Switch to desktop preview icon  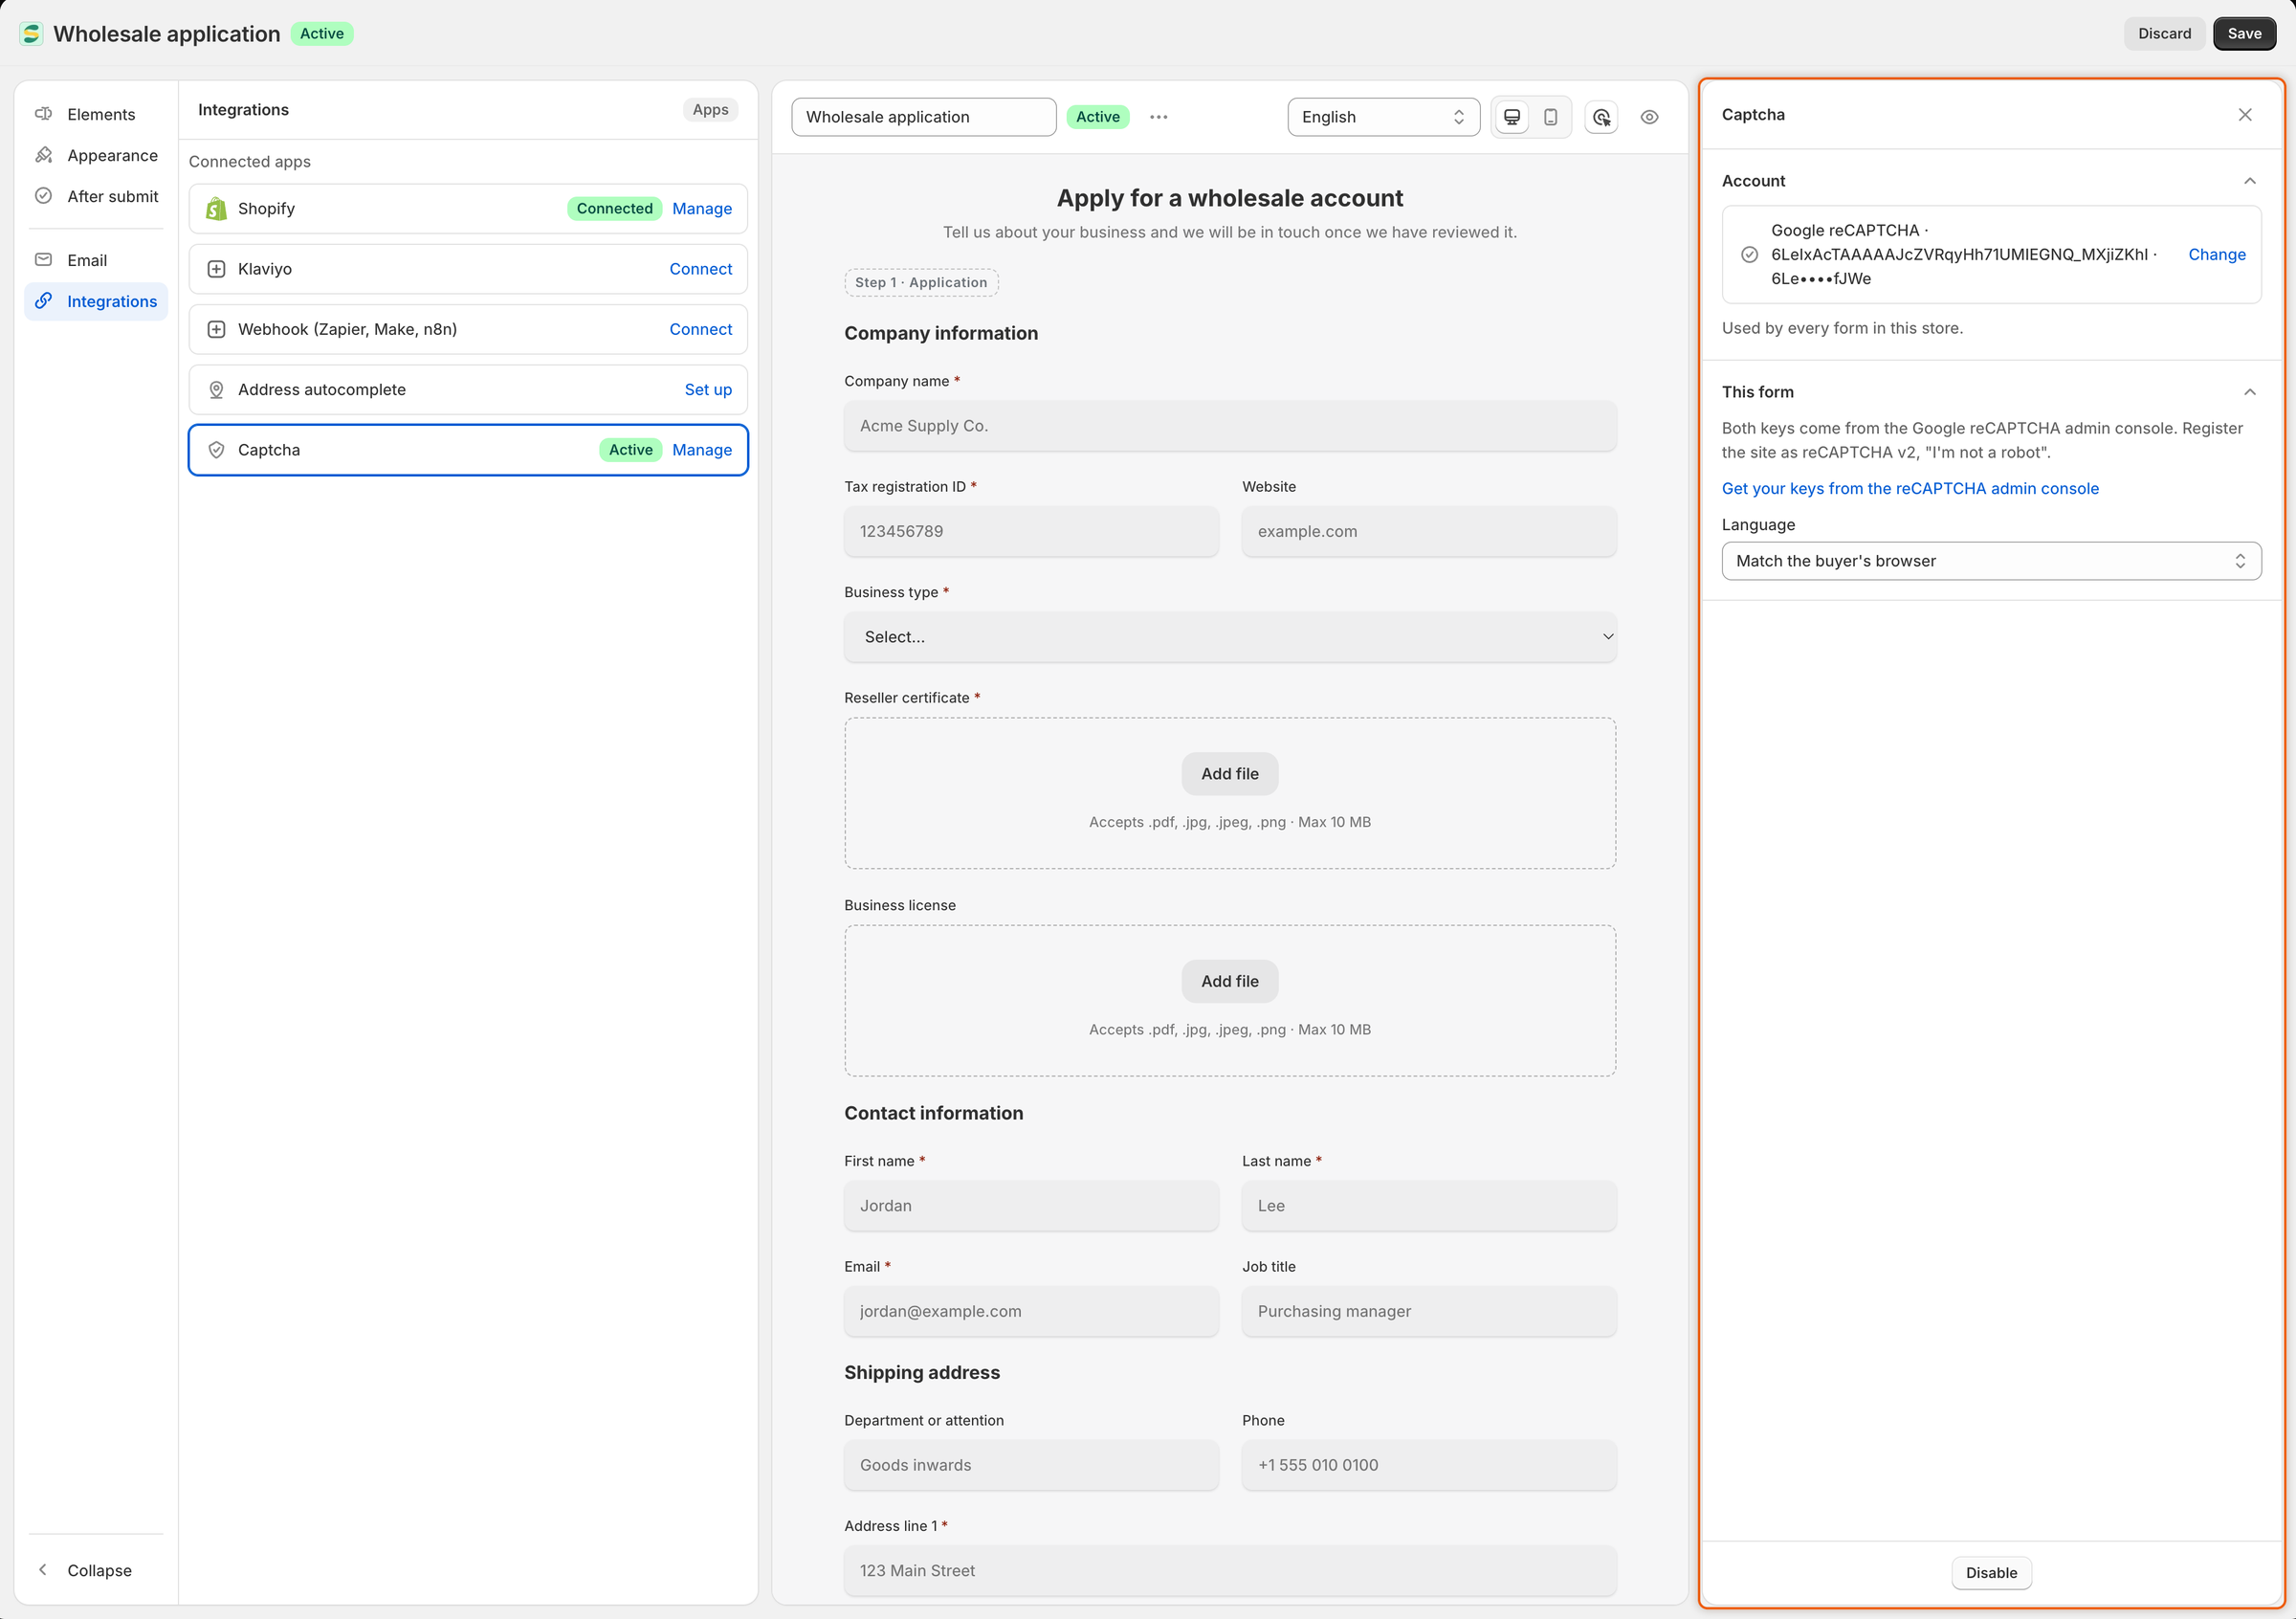(1512, 117)
